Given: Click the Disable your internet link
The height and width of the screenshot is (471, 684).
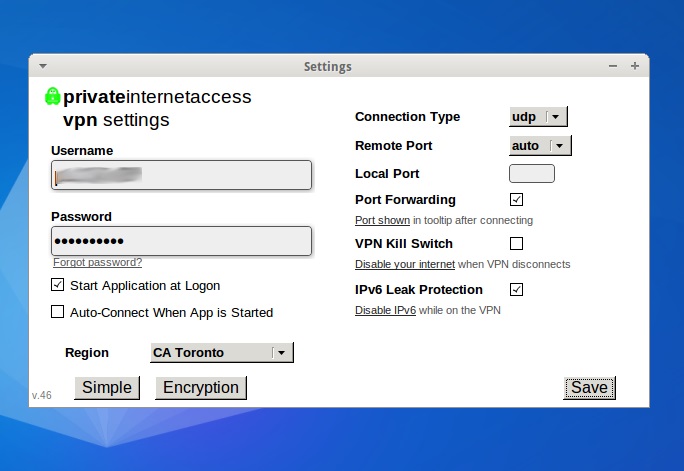Looking at the screenshot, I should click(x=405, y=264).
